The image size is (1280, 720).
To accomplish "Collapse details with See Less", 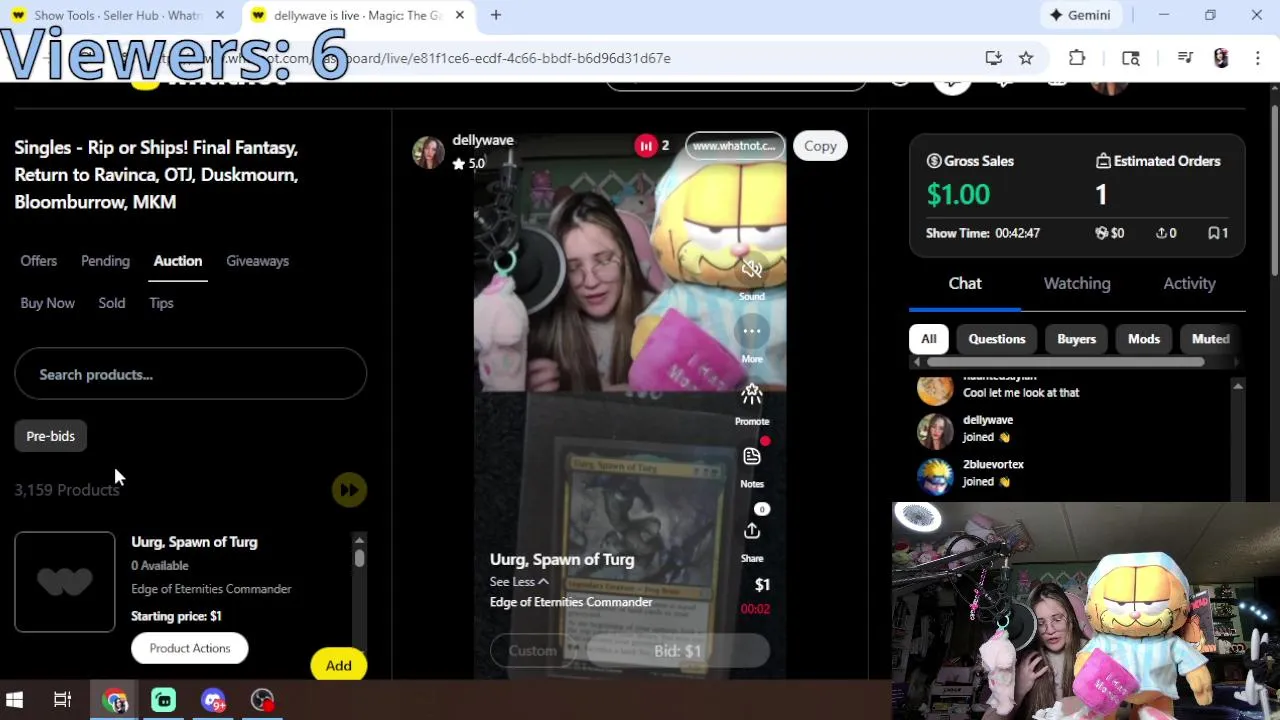I will (x=519, y=582).
